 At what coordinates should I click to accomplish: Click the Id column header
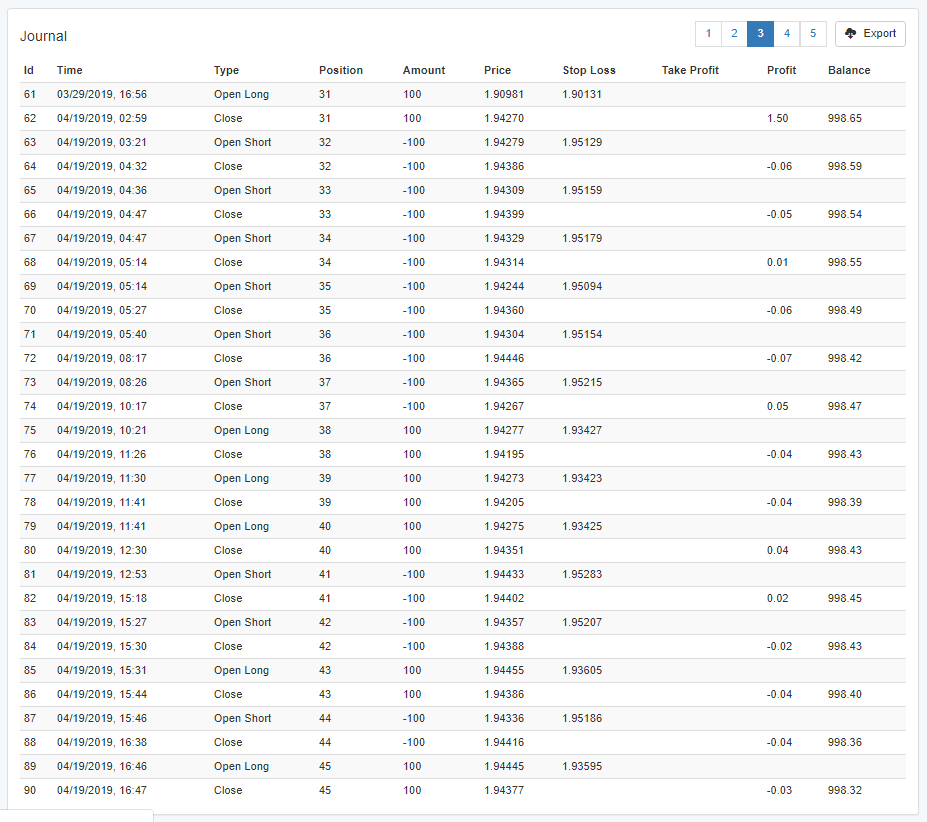pyautogui.click(x=28, y=70)
